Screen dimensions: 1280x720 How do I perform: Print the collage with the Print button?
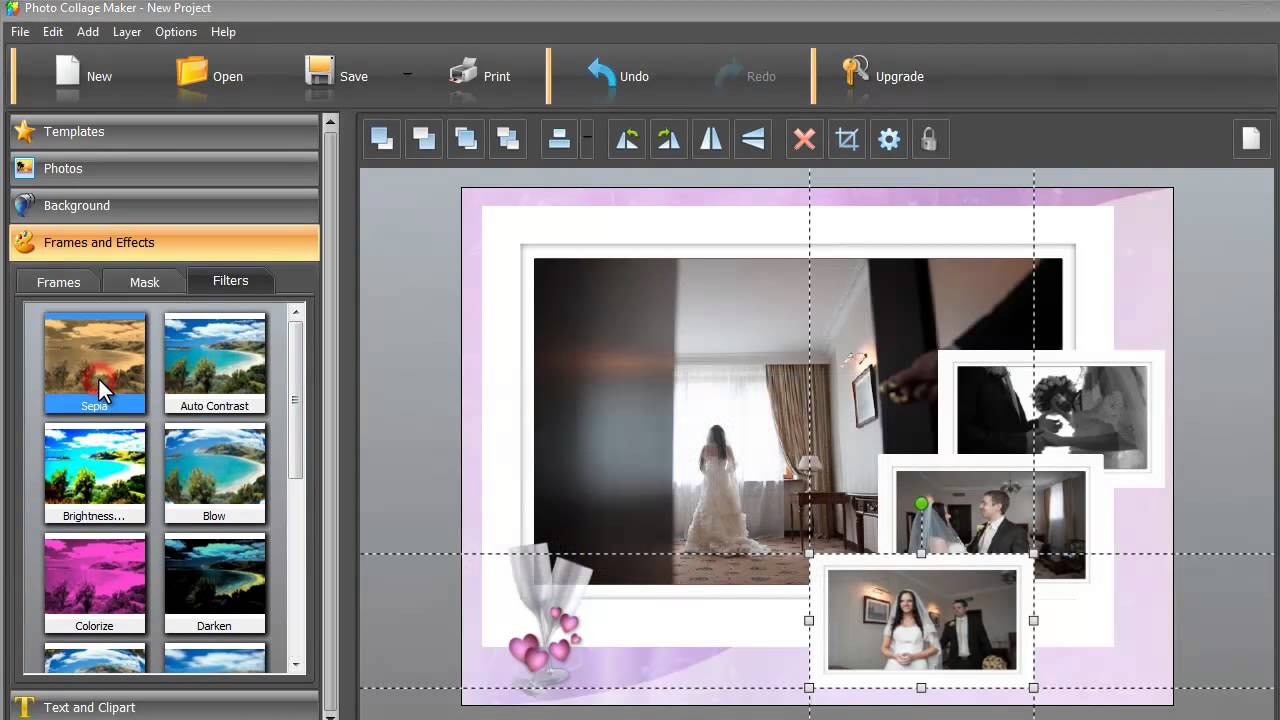click(480, 76)
